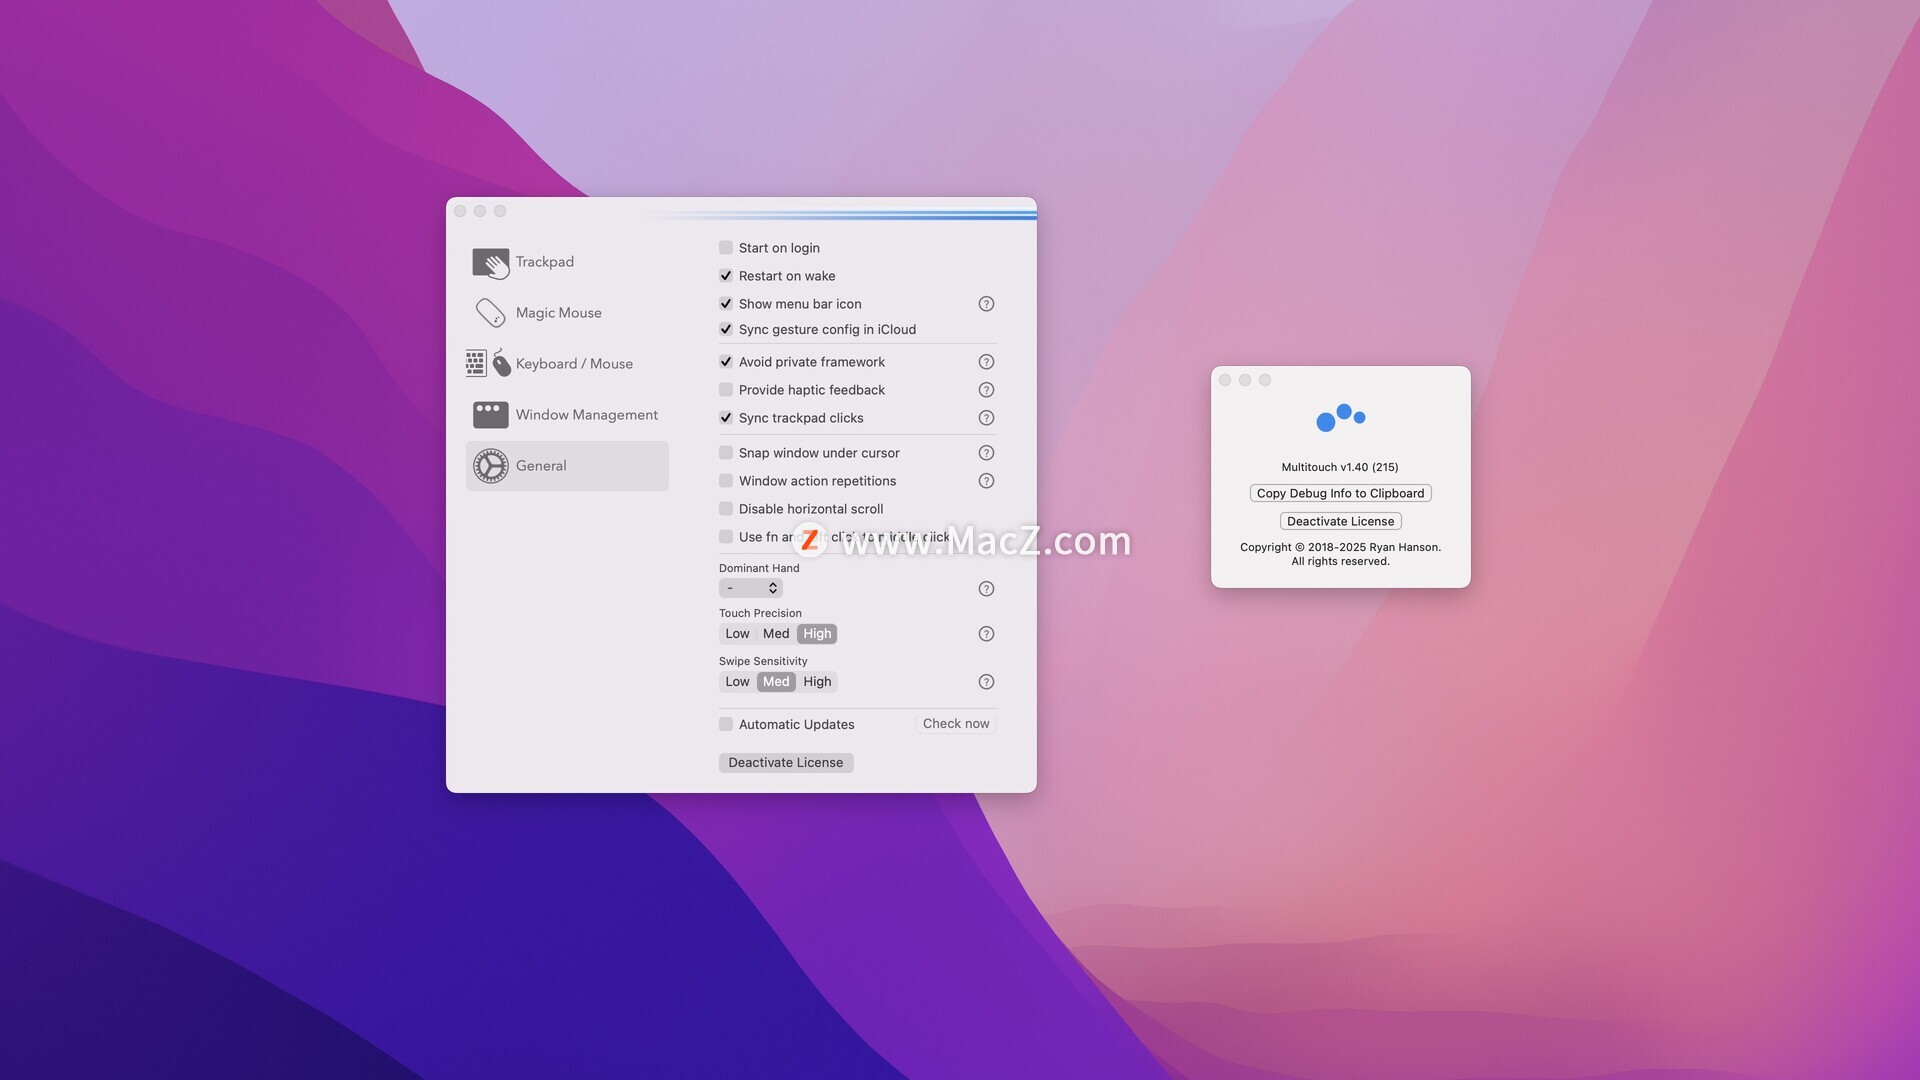Set Swipe Sensitivity to High
This screenshot has width=1920, height=1080.
pos(817,682)
